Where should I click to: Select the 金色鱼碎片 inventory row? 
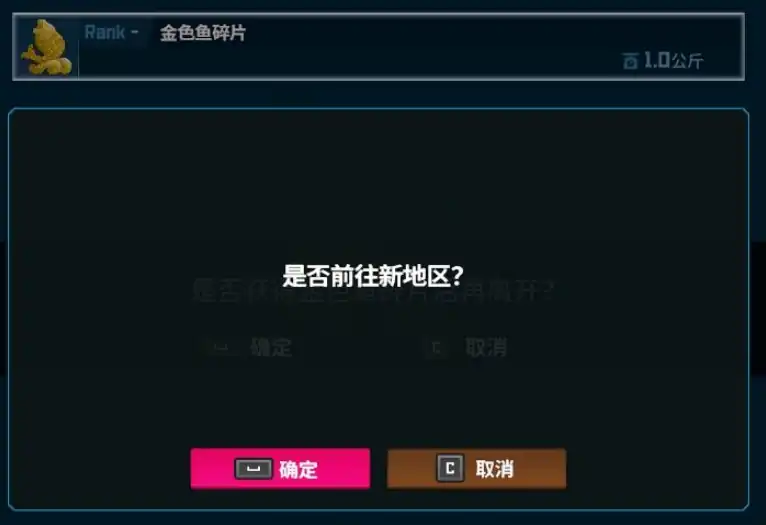pos(379,47)
